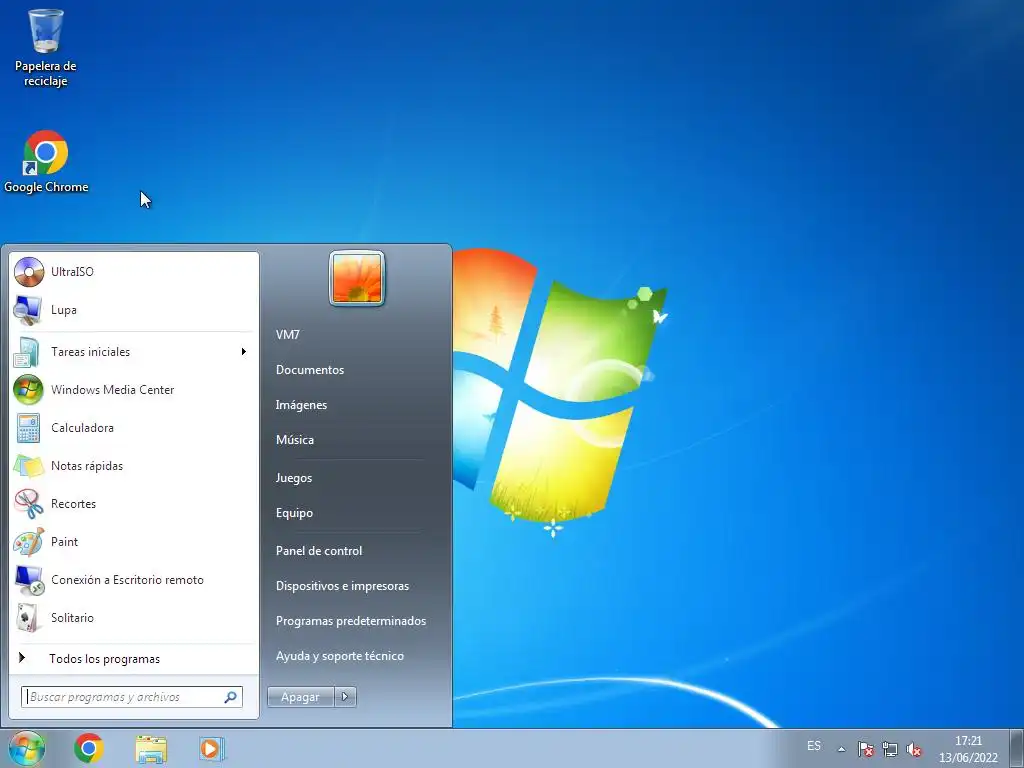This screenshot has width=1024, height=768.
Task: Open Panel de control
Action: click(x=319, y=551)
